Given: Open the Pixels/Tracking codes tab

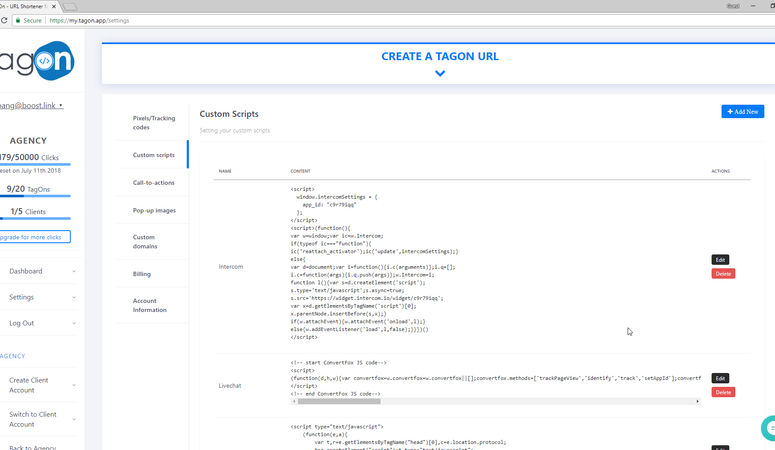Looking at the screenshot, I should [153, 123].
